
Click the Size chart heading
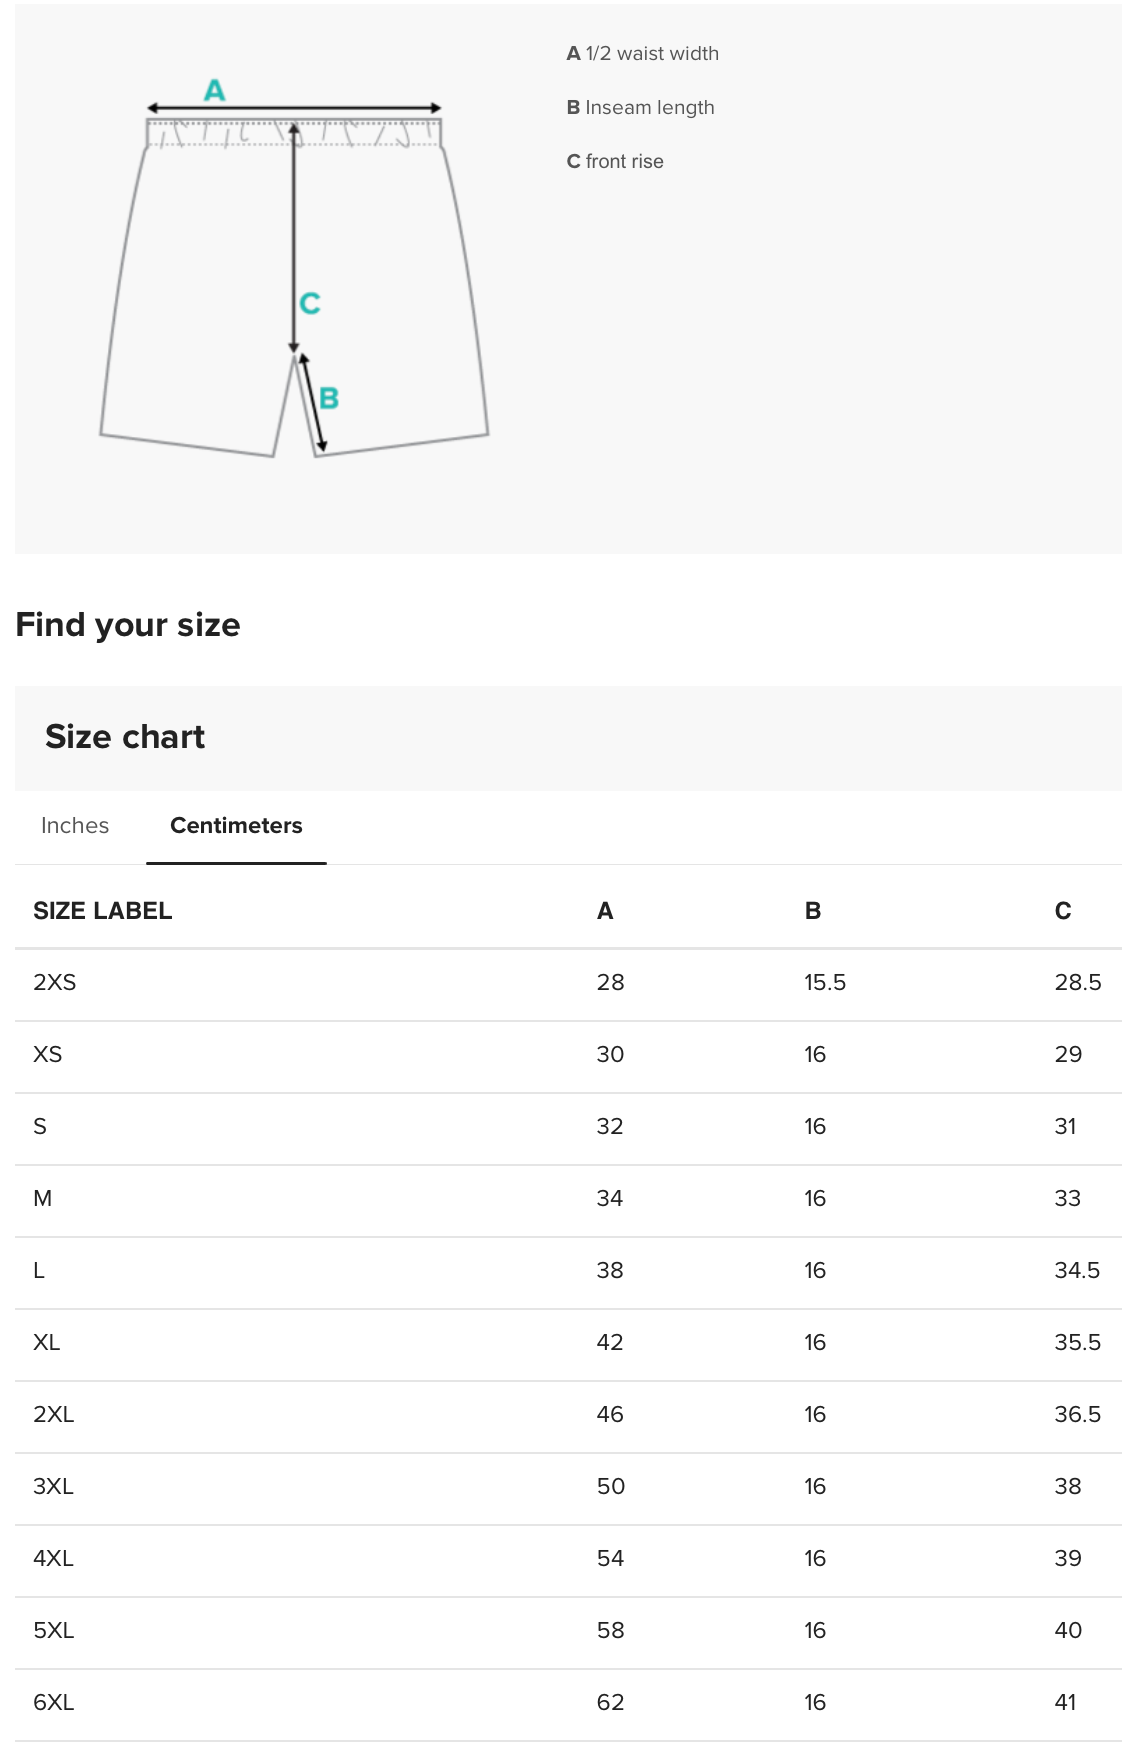(x=125, y=737)
